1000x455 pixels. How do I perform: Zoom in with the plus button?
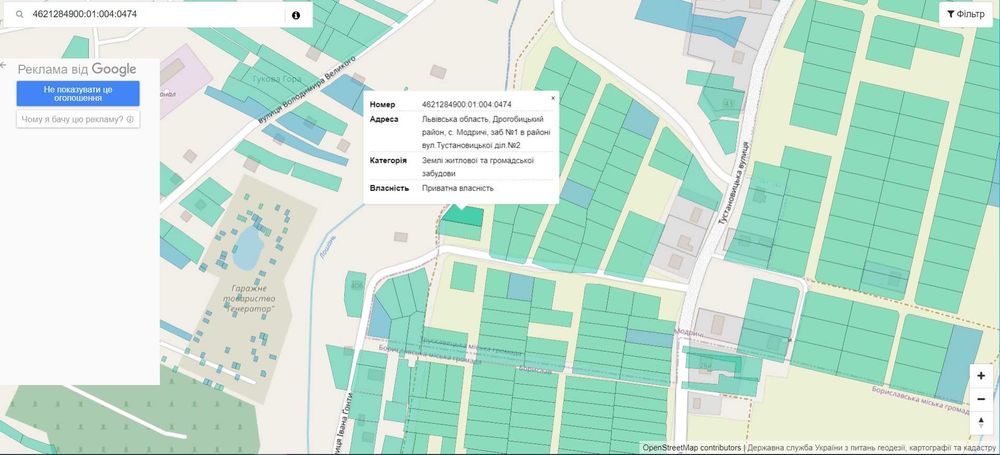(981, 376)
